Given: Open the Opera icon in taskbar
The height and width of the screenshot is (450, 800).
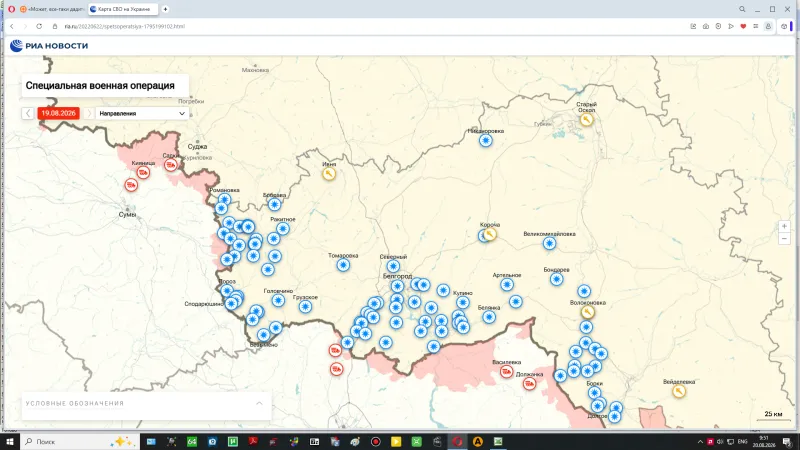Looking at the screenshot, I should click(x=457, y=441).
